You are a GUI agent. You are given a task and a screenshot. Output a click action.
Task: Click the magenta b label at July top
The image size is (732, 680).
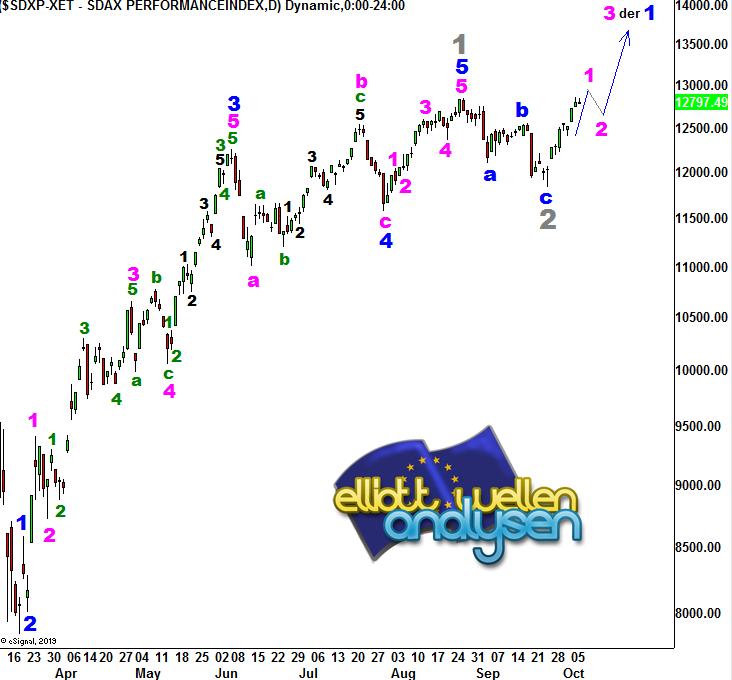tap(361, 80)
